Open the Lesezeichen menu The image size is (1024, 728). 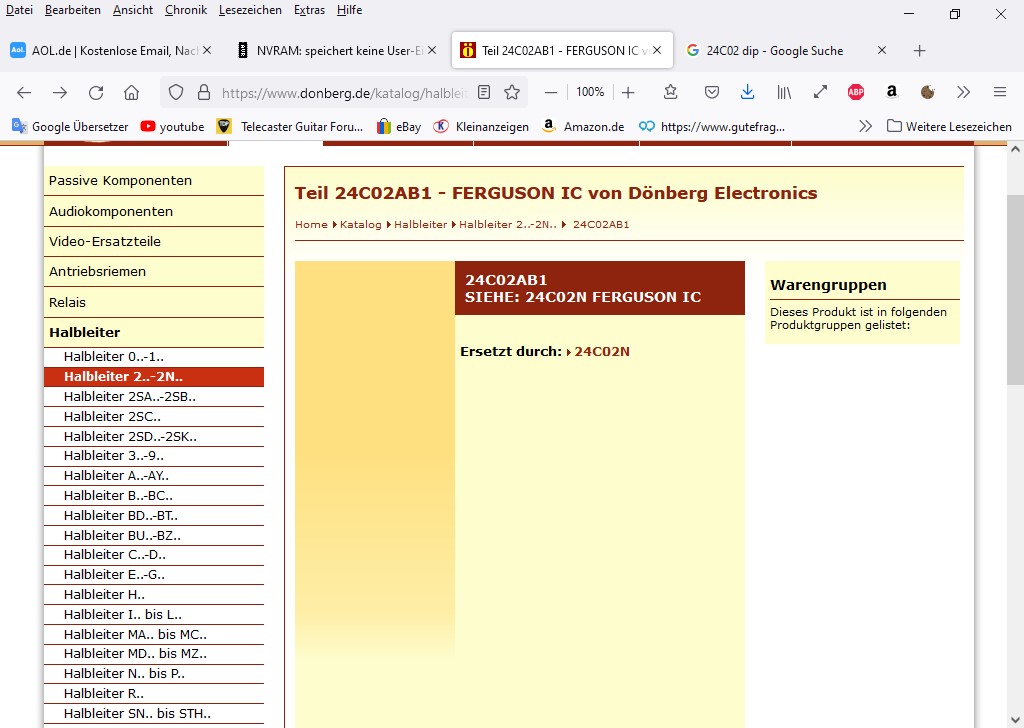point(250,10)
